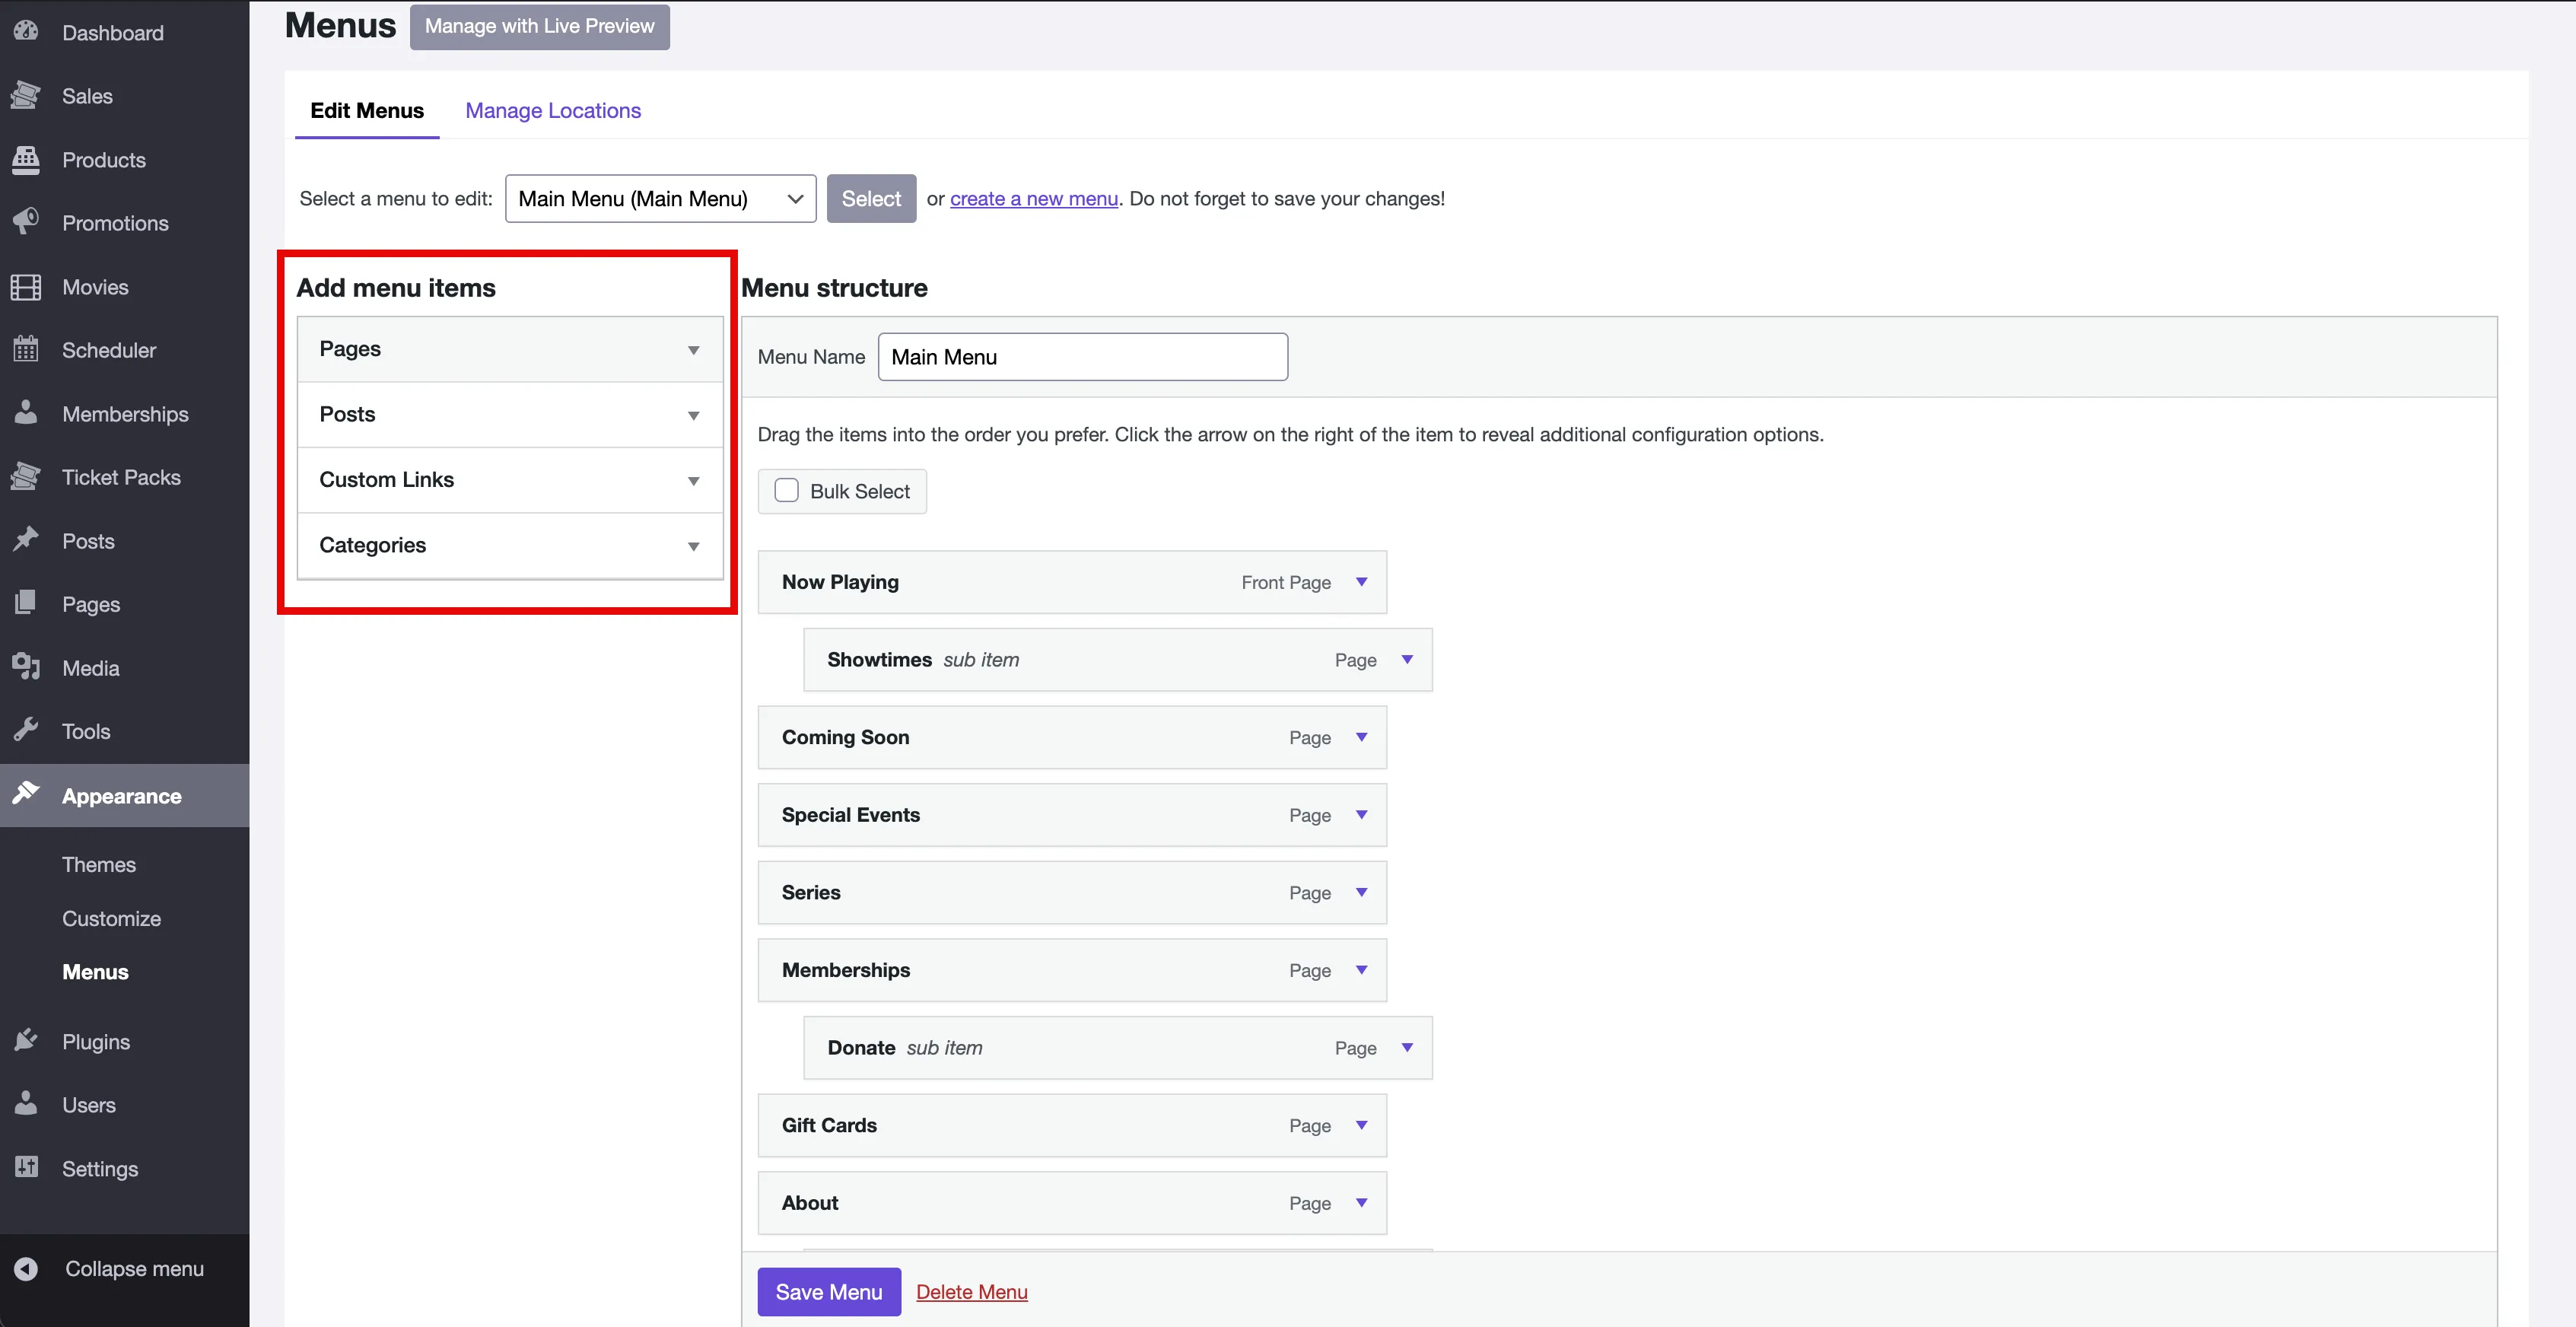Click the Posts pushpin icon
This screenshot has height=1327, width=2576.
pyautogui.click(x=26, y=540)
